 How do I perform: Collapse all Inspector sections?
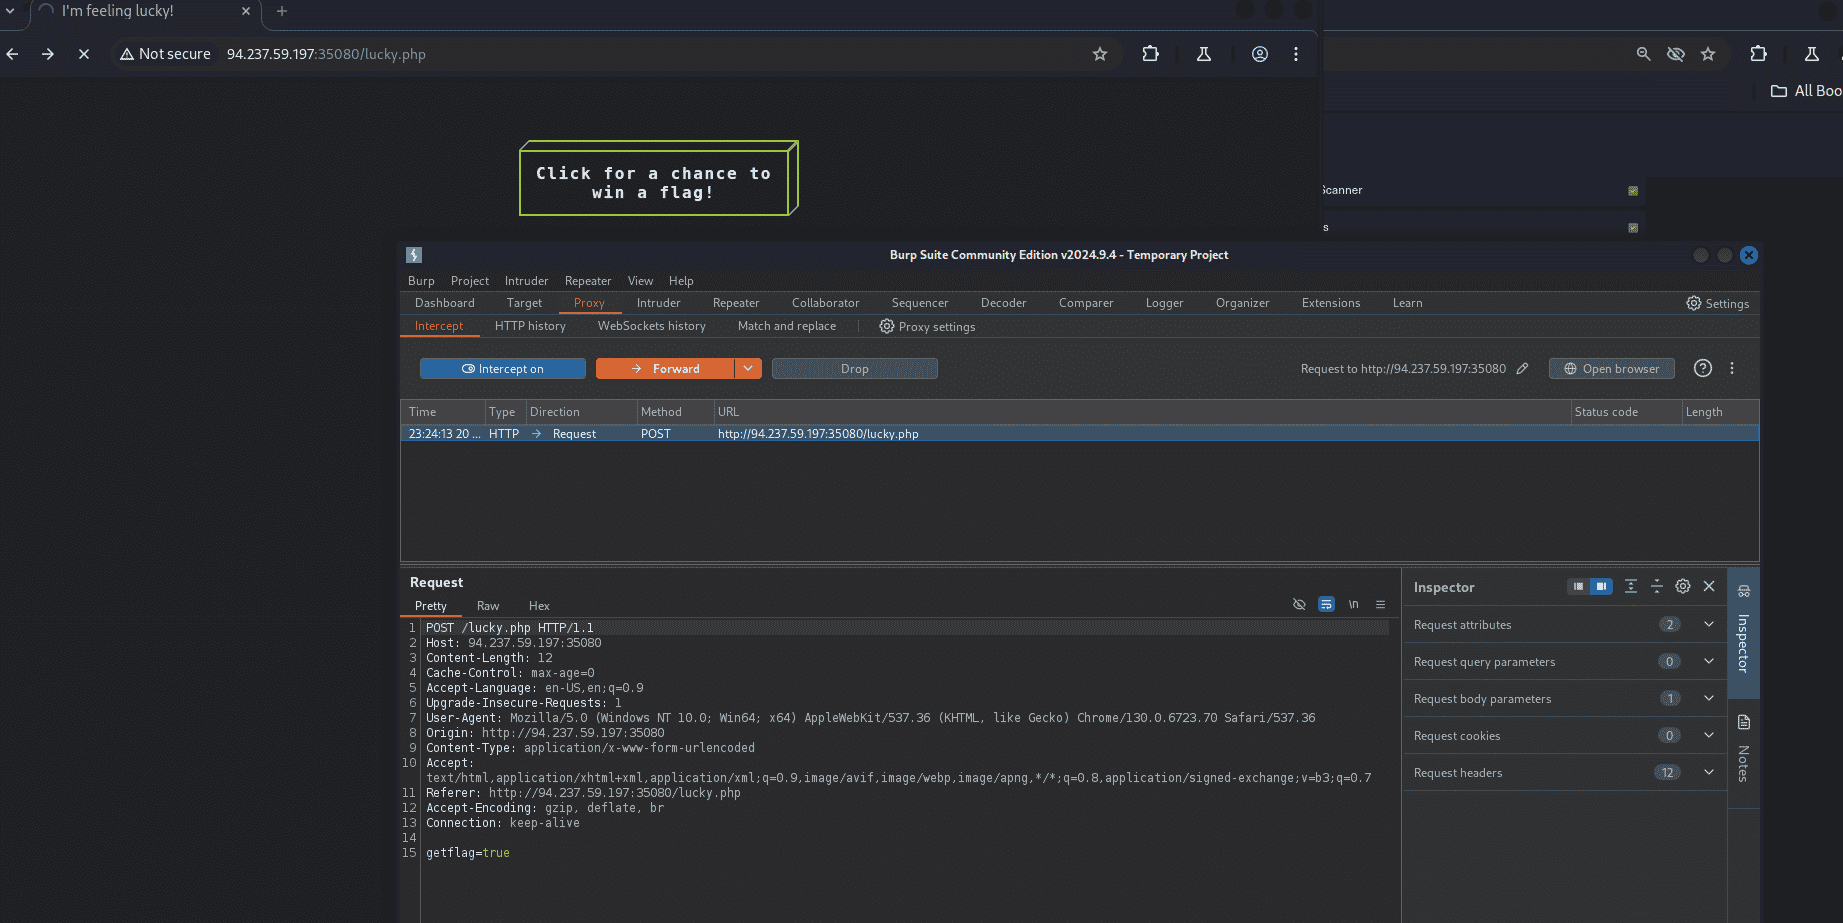tap(1657, 587)
